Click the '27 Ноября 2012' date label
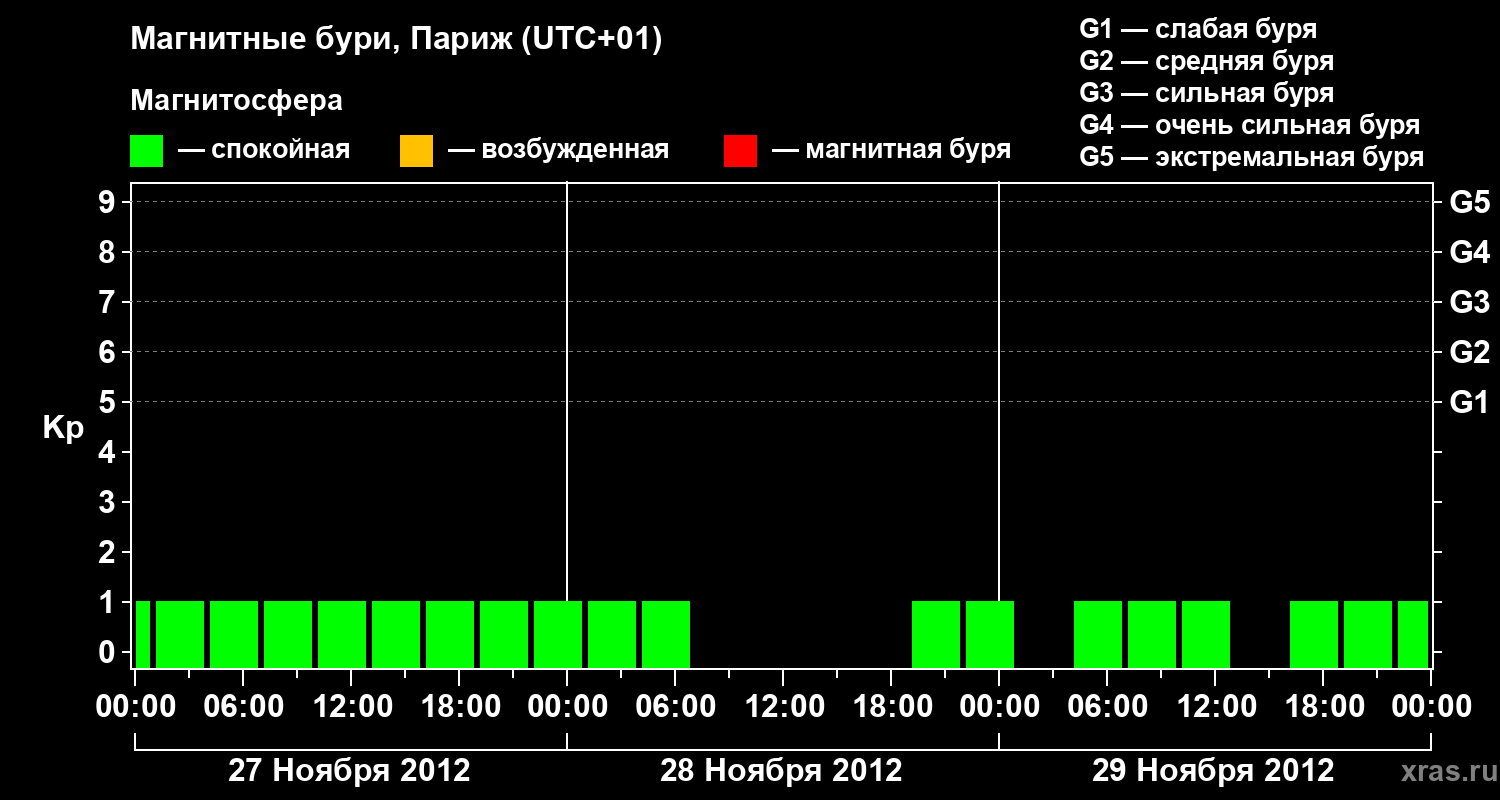Image resolution: width=1500 pixels, height=800 pixels. pos(349,771)
